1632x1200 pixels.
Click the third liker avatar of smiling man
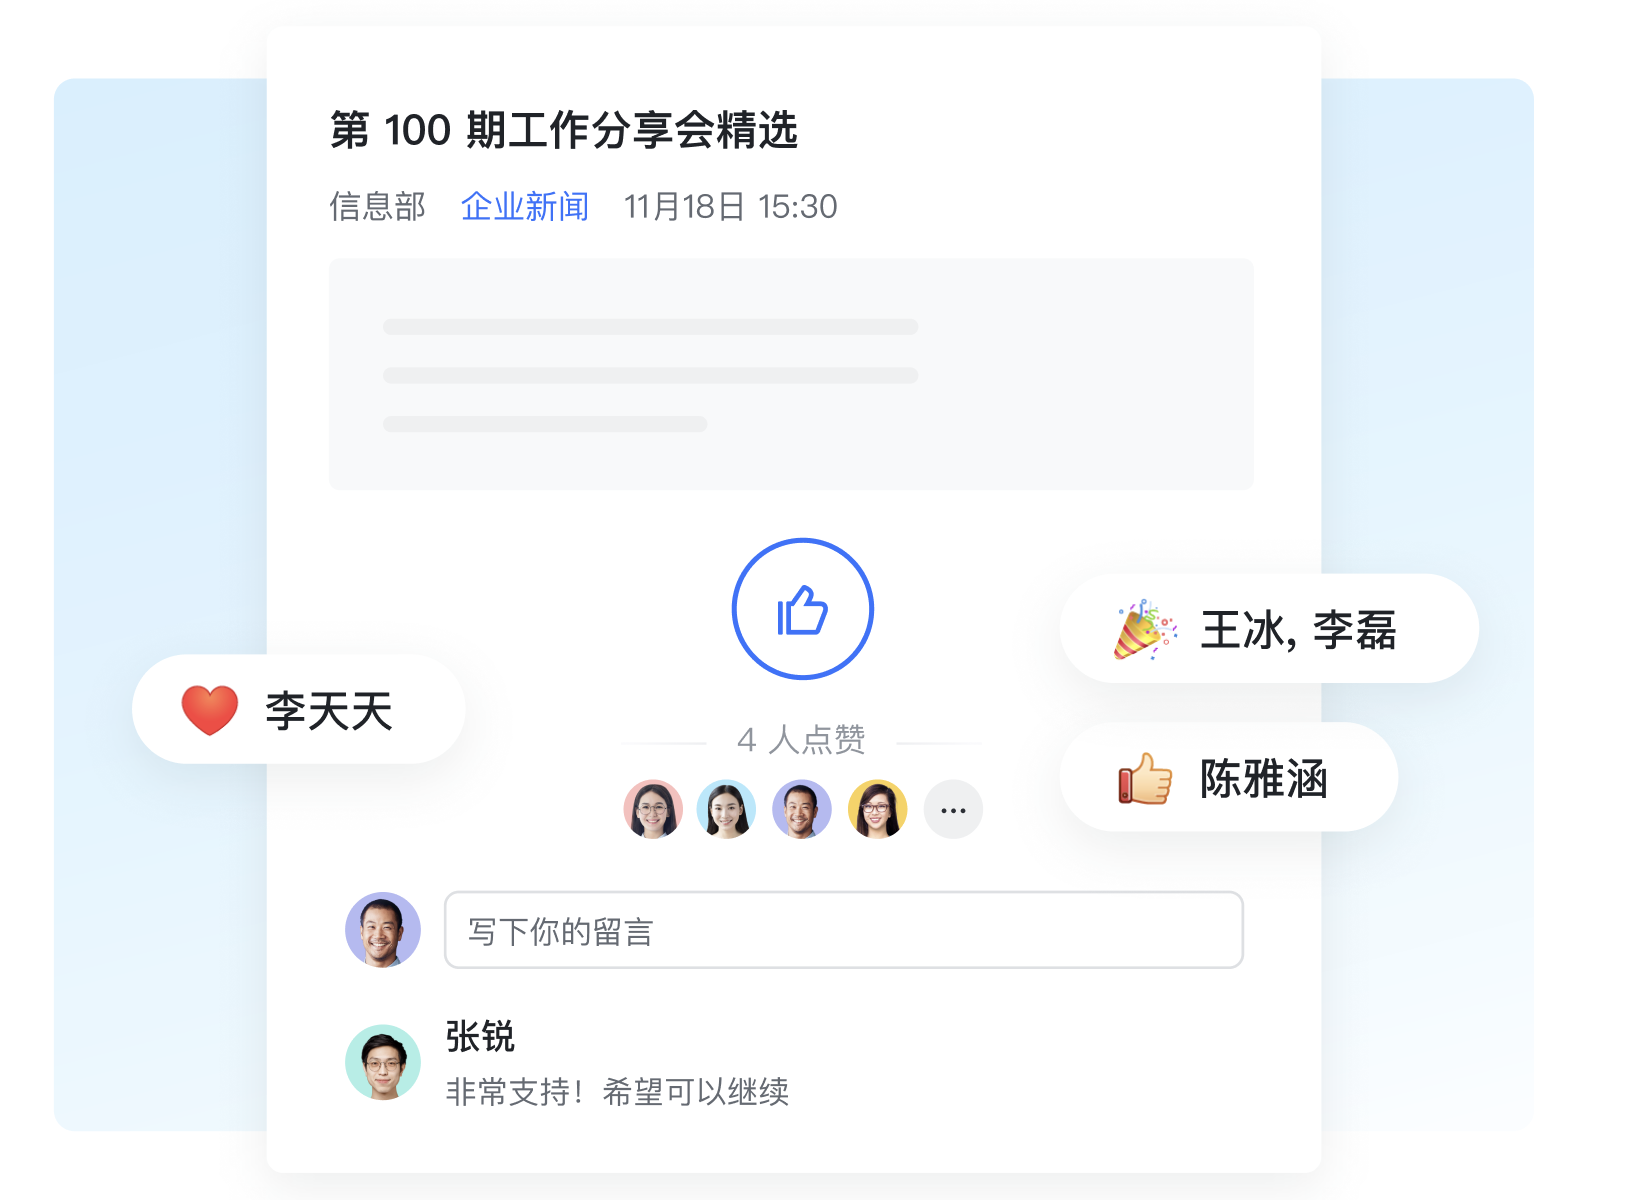click(802, 809)
